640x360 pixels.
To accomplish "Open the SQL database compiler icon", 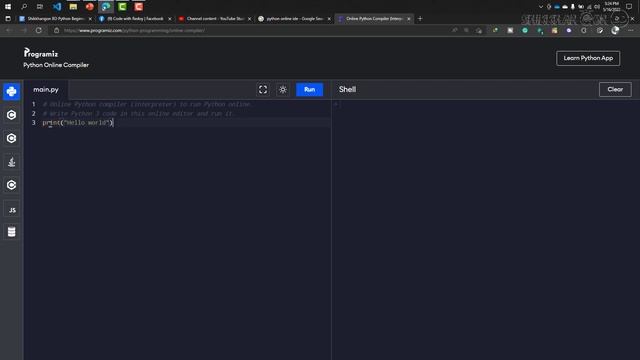I will (x=11, y=232).
